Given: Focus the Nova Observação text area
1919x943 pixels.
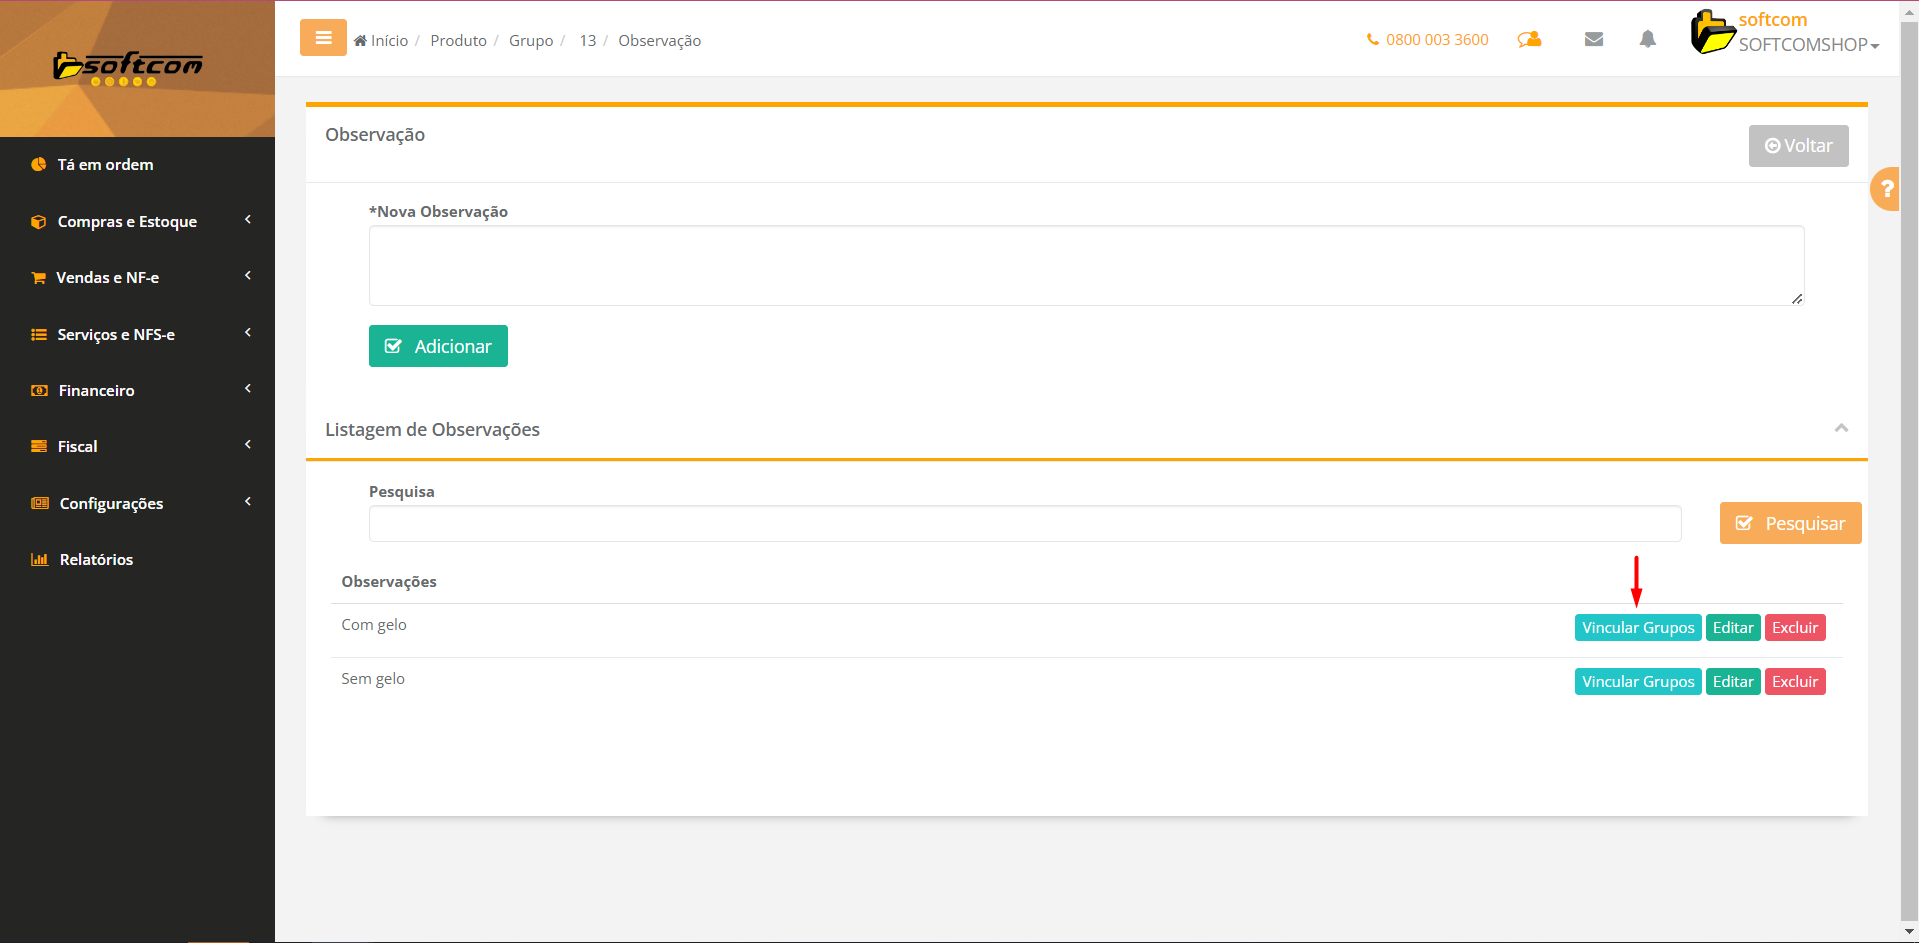Looking at the screenshot, I should point(1085,265).
